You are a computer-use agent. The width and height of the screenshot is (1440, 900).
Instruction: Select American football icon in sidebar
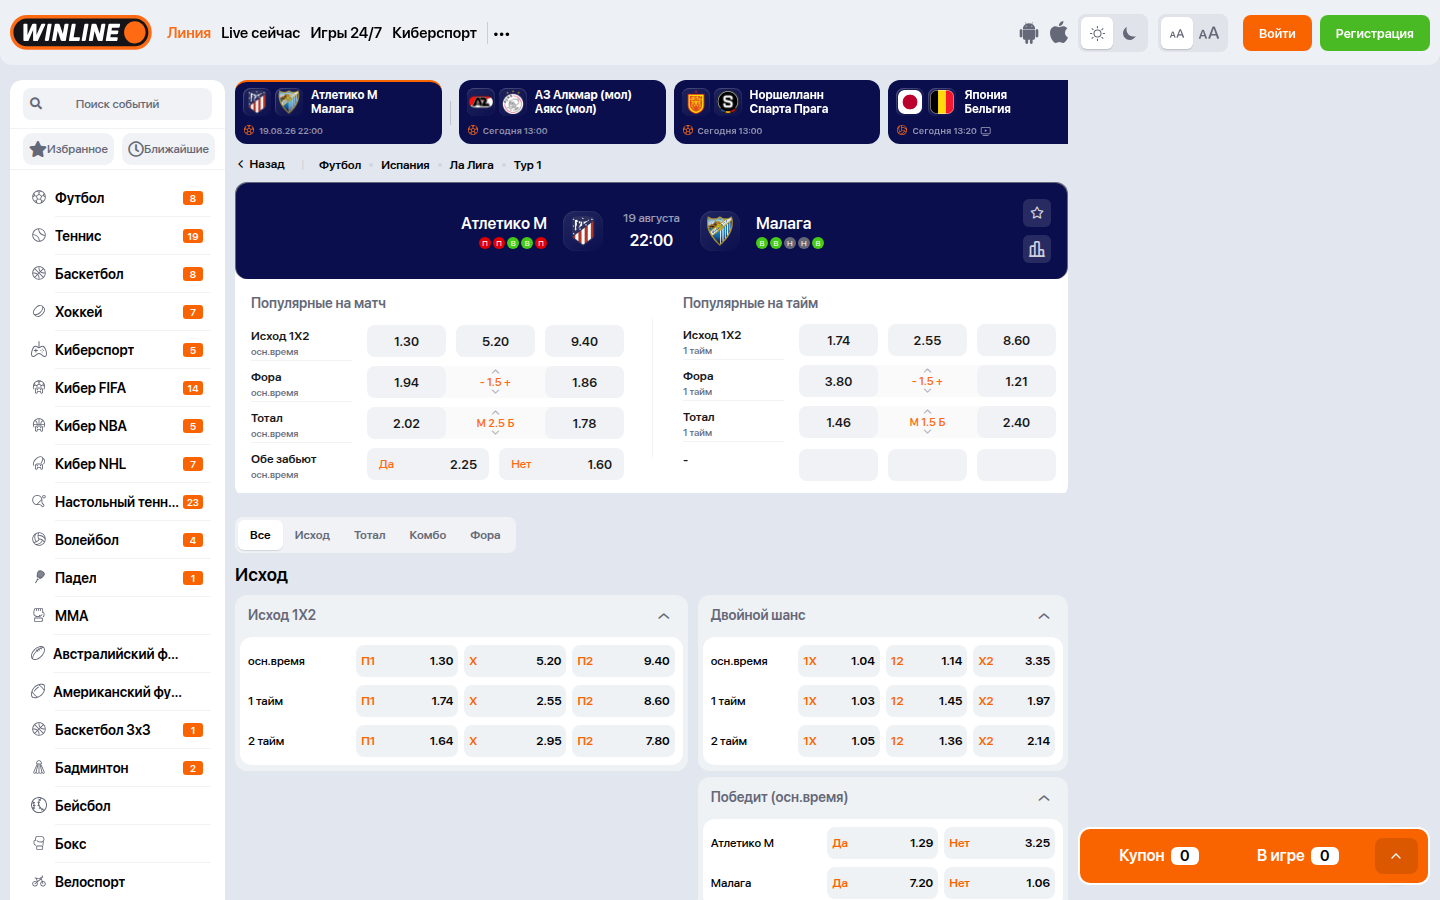point(38,691)
